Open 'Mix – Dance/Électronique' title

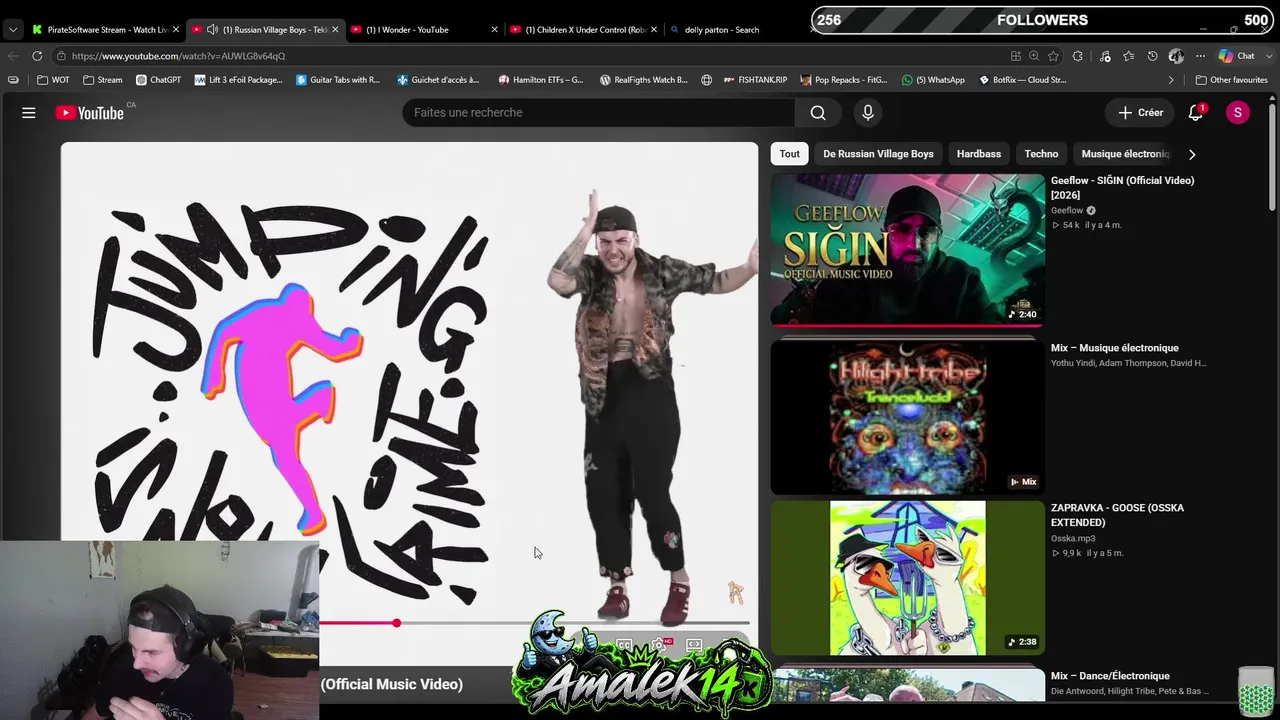coord(1110,676)
